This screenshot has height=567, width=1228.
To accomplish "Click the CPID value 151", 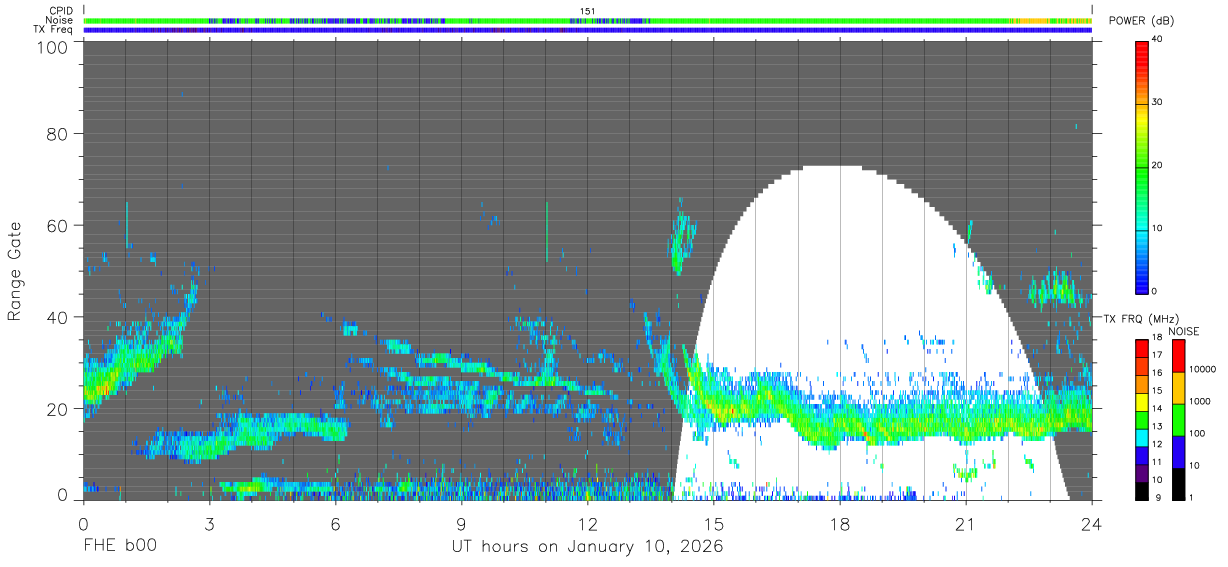I will 587,11.
